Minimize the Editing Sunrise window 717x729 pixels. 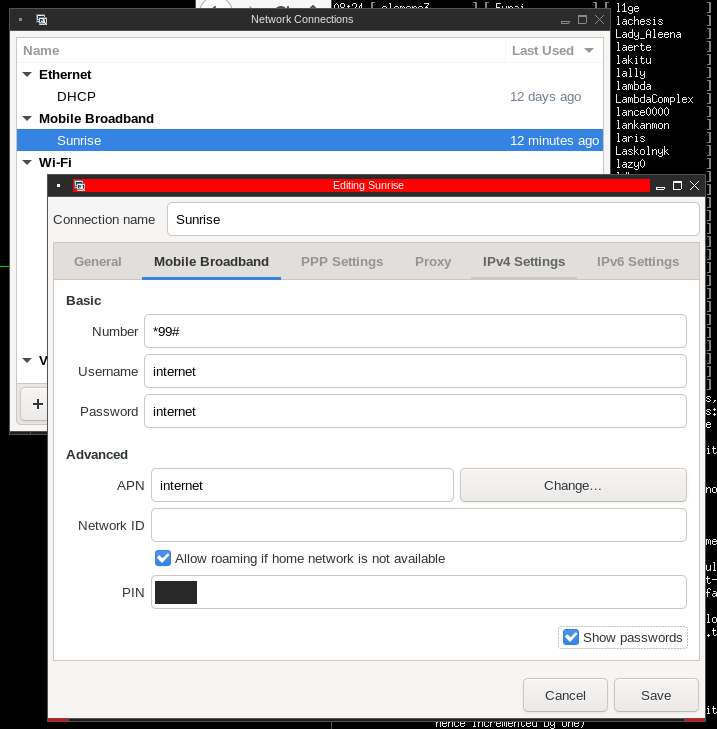pos(660,186)
